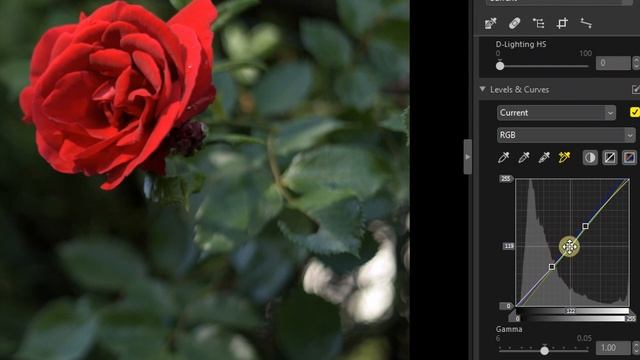The height and width of the screenshot is (360, 640).
Task: Click the Gamma value field showing 1.00
Action: click(x=613, y=348)
